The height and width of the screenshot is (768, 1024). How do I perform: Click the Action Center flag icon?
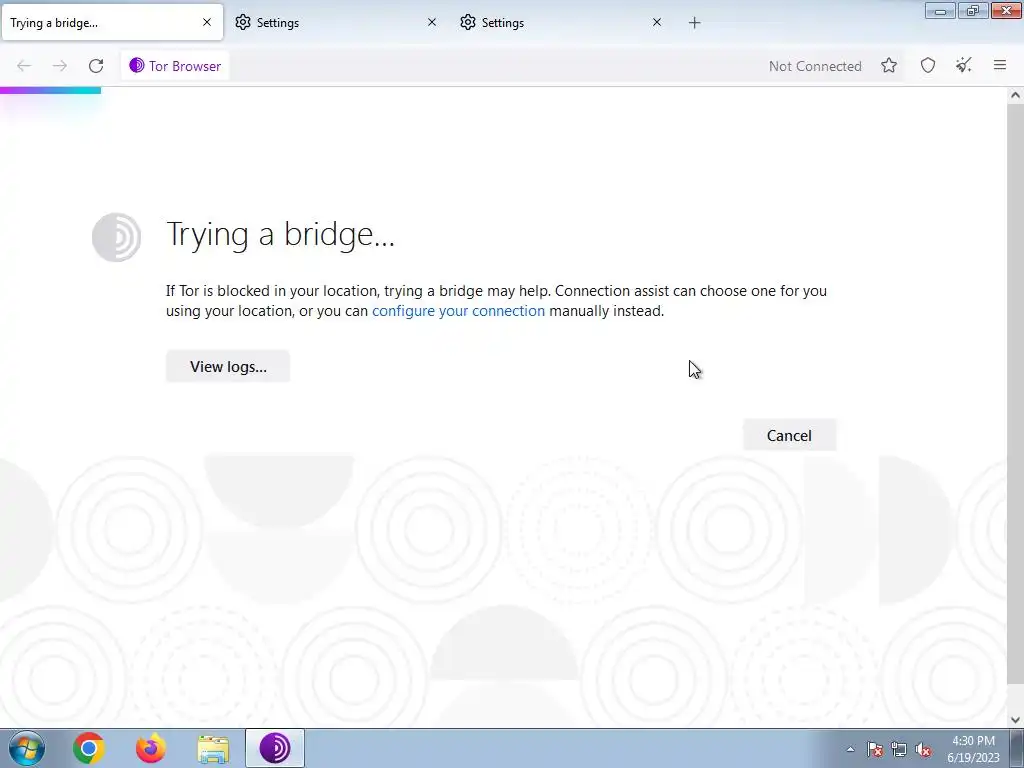coord(875,749)
